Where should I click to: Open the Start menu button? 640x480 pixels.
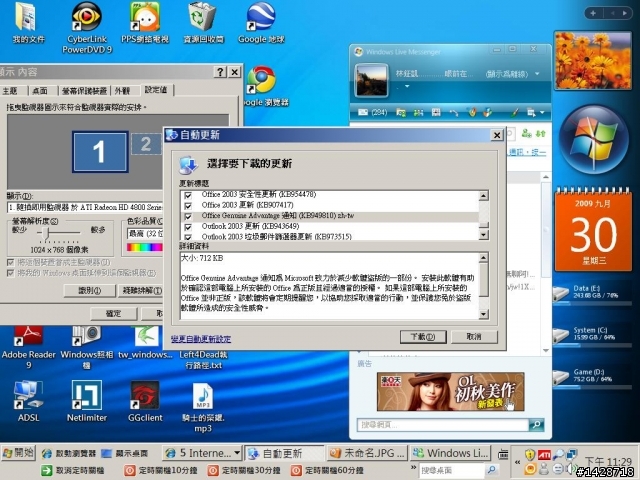pos(18,453)
